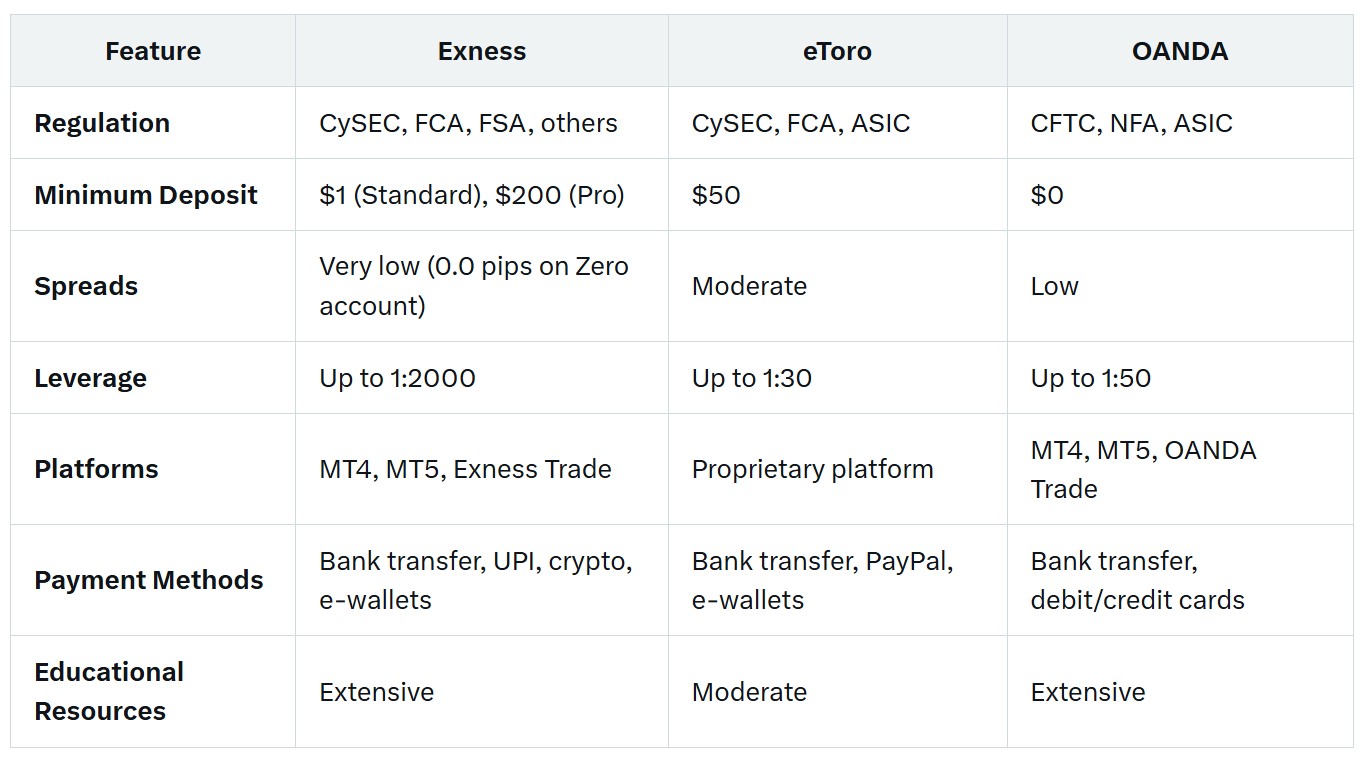The image size is (1366, 762).
Task: Select the Platforms row label
Action: (96, 469)
